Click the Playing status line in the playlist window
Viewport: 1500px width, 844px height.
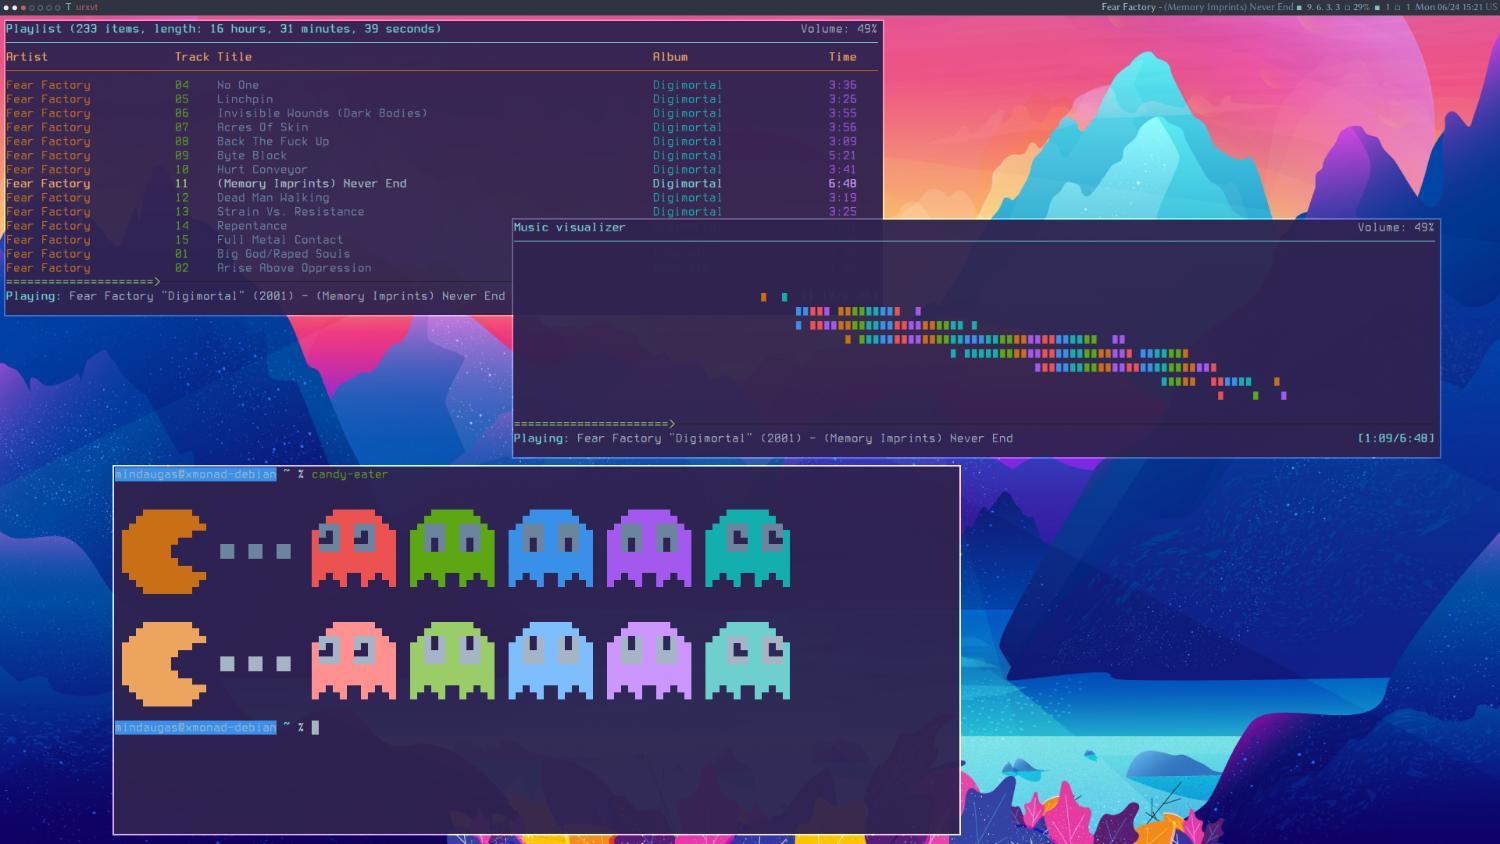(x=255, y=296)
